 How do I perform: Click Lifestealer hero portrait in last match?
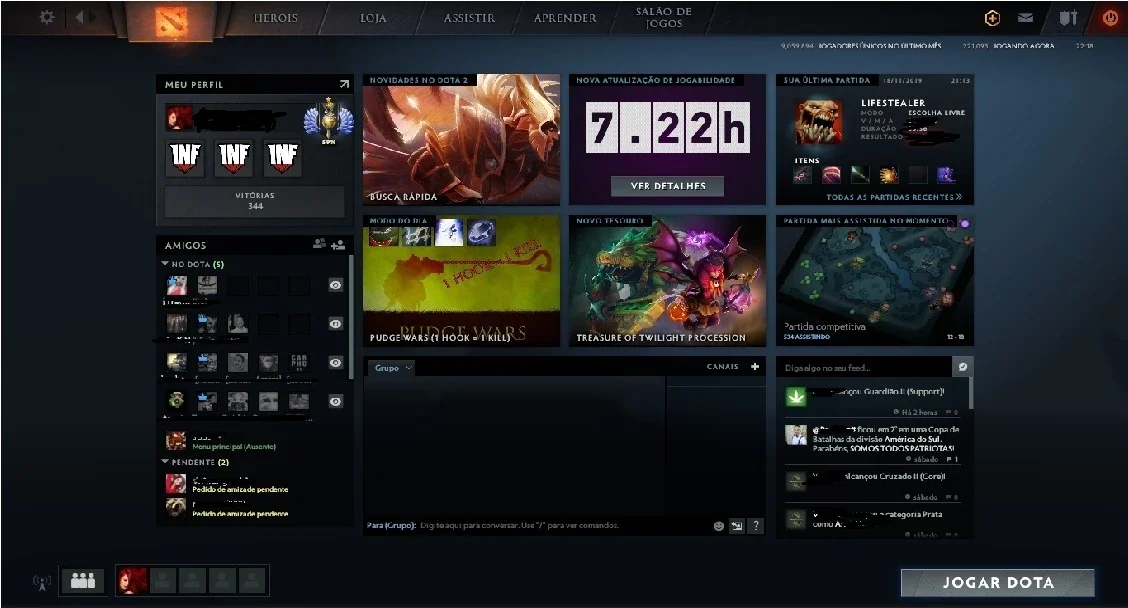[x=819, y=122]
